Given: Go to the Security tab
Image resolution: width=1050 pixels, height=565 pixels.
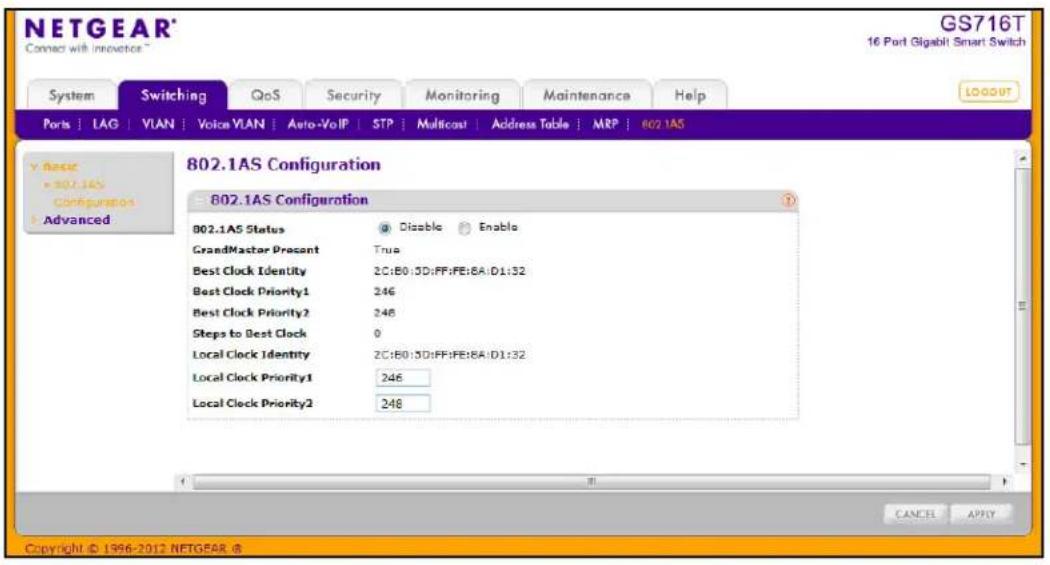Looking at the screenshot, I should point(353,95).
